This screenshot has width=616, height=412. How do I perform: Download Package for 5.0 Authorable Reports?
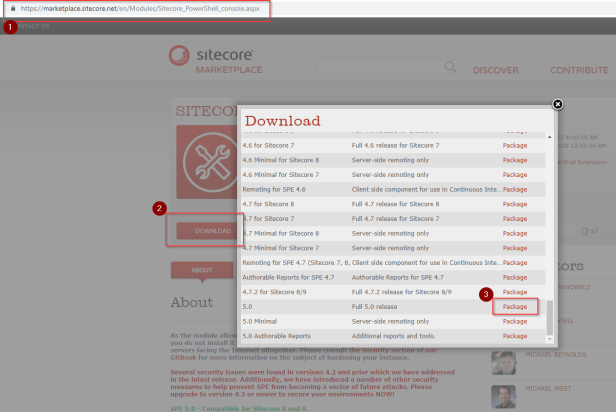515,336
